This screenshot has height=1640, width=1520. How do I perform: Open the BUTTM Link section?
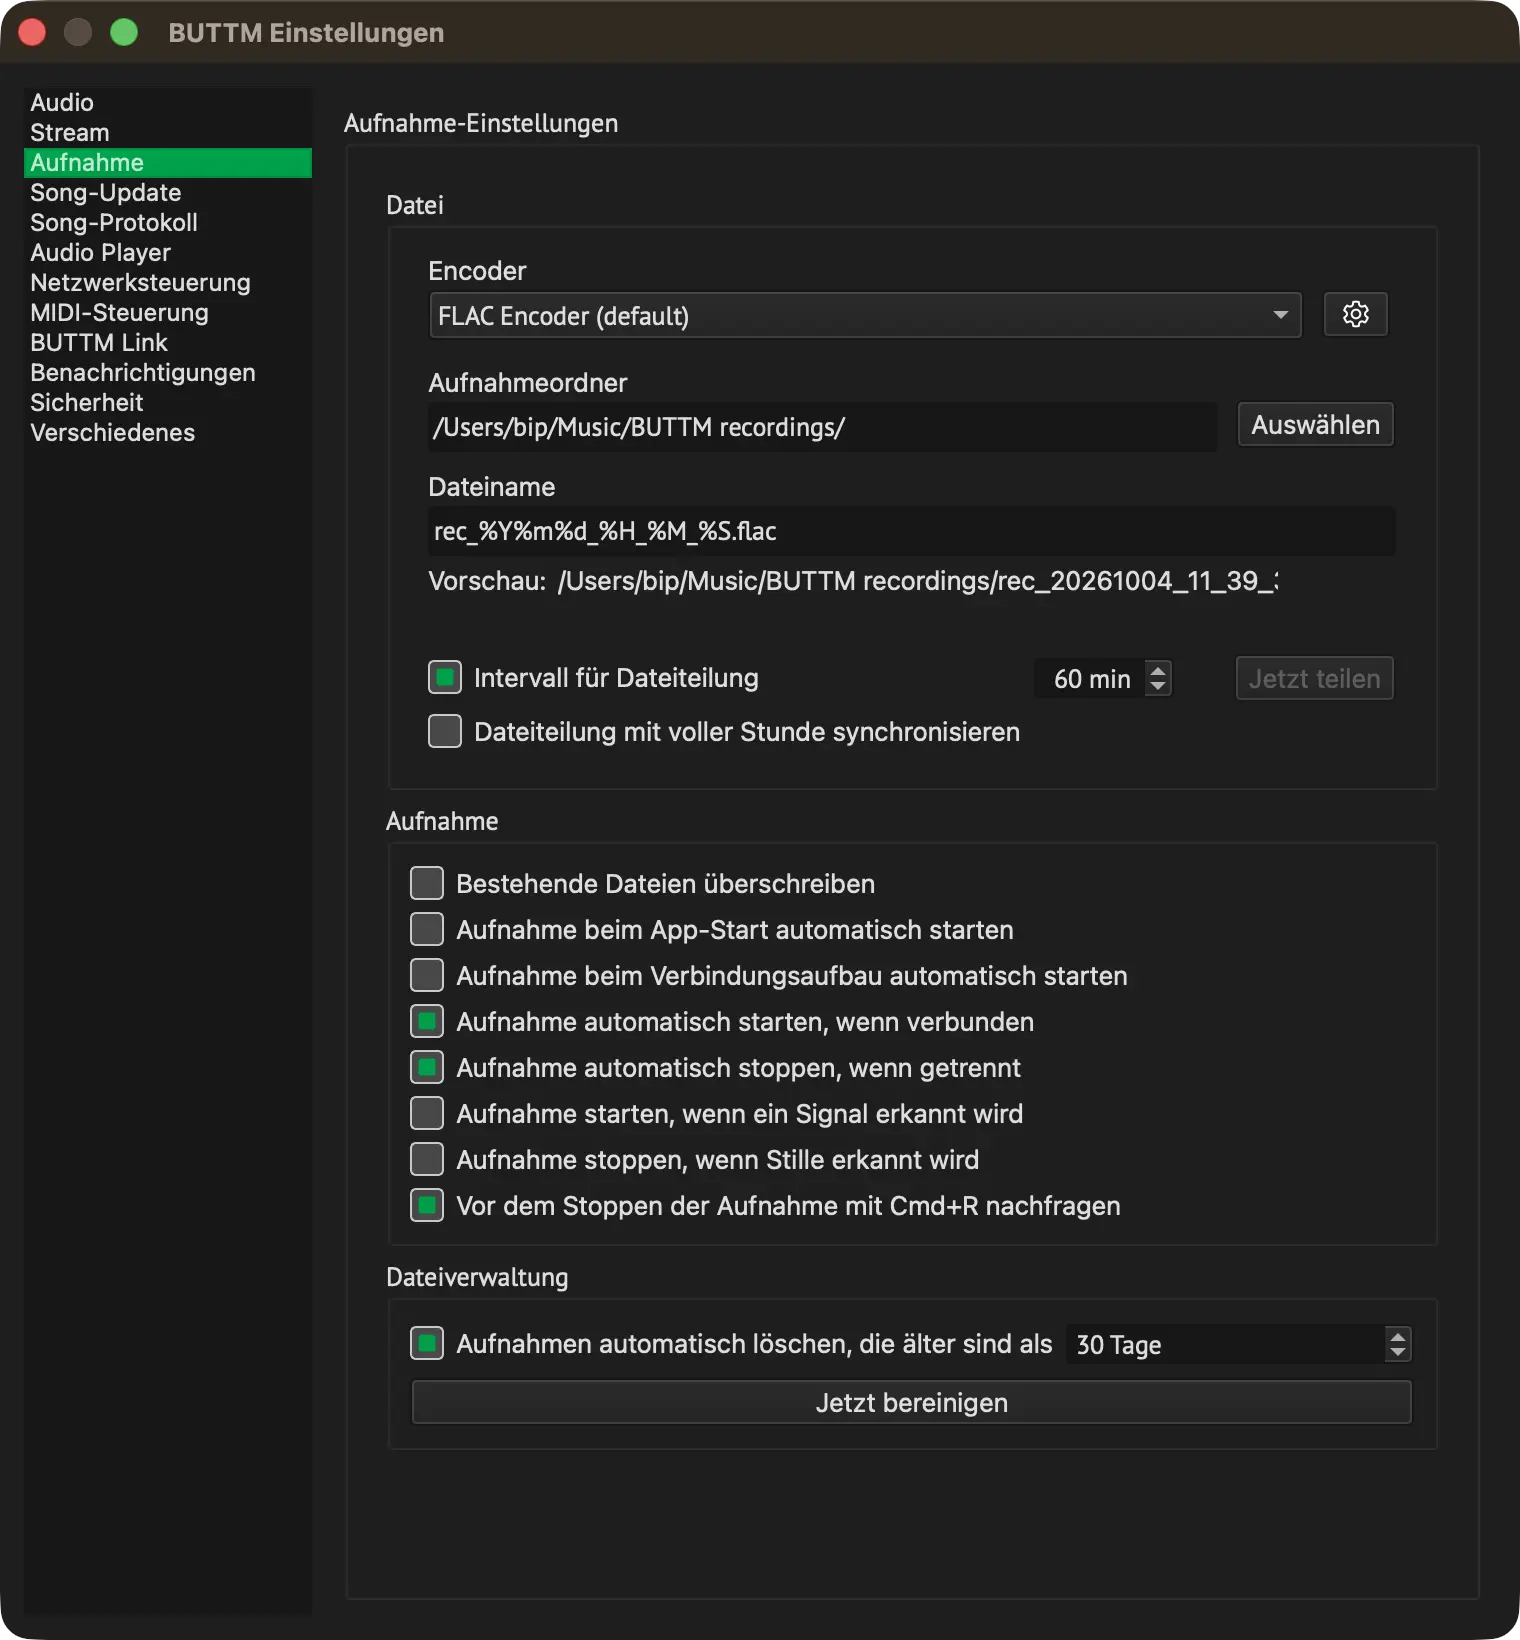168,342
